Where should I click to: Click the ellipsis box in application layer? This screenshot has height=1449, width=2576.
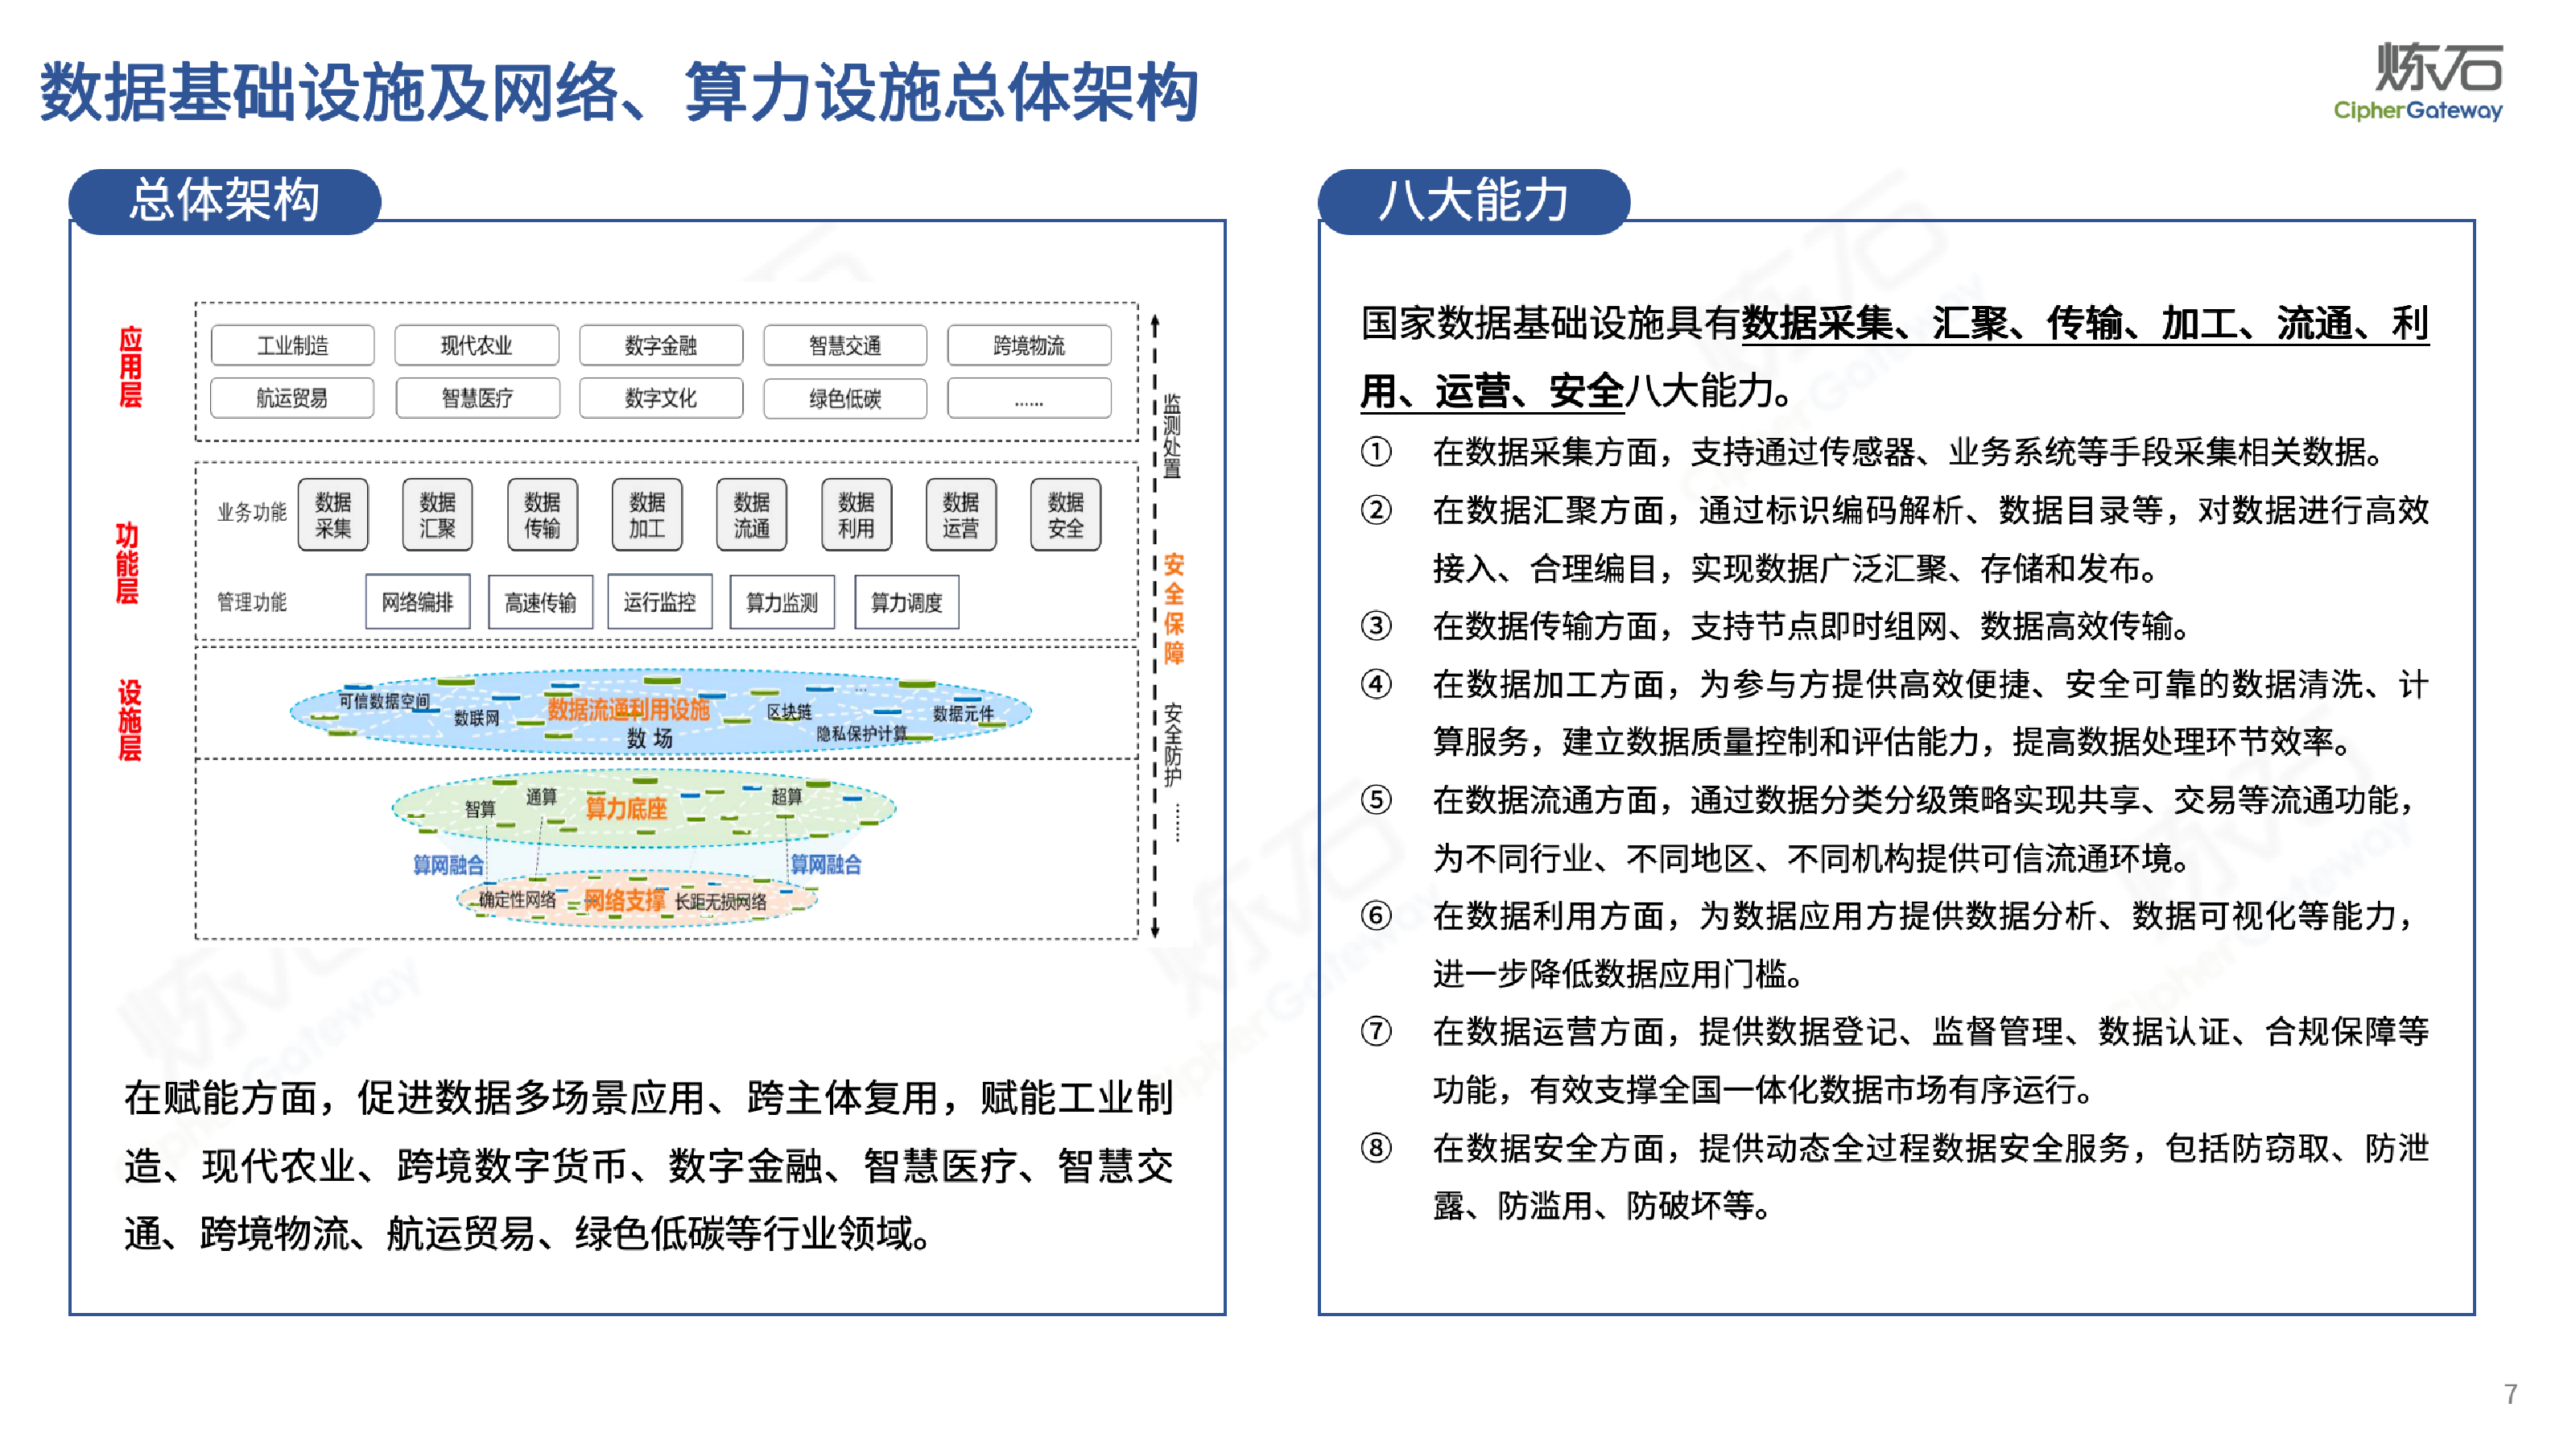coord(1028,398)
